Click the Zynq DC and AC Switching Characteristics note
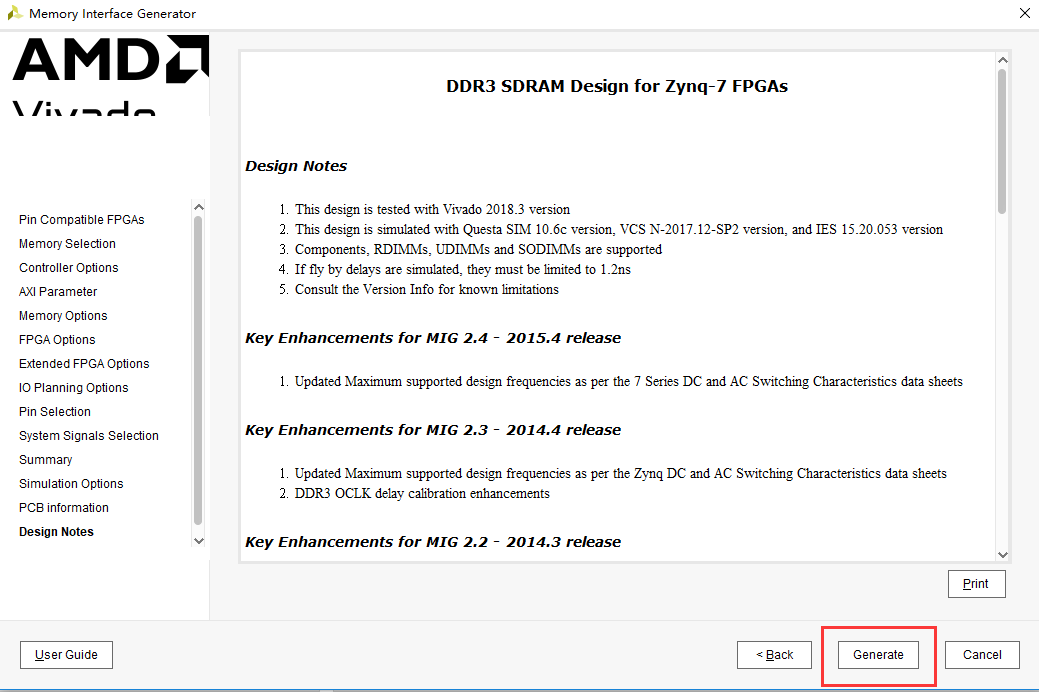The height and width of the screenshot is (692, 1039). click(x=621, y=474)
